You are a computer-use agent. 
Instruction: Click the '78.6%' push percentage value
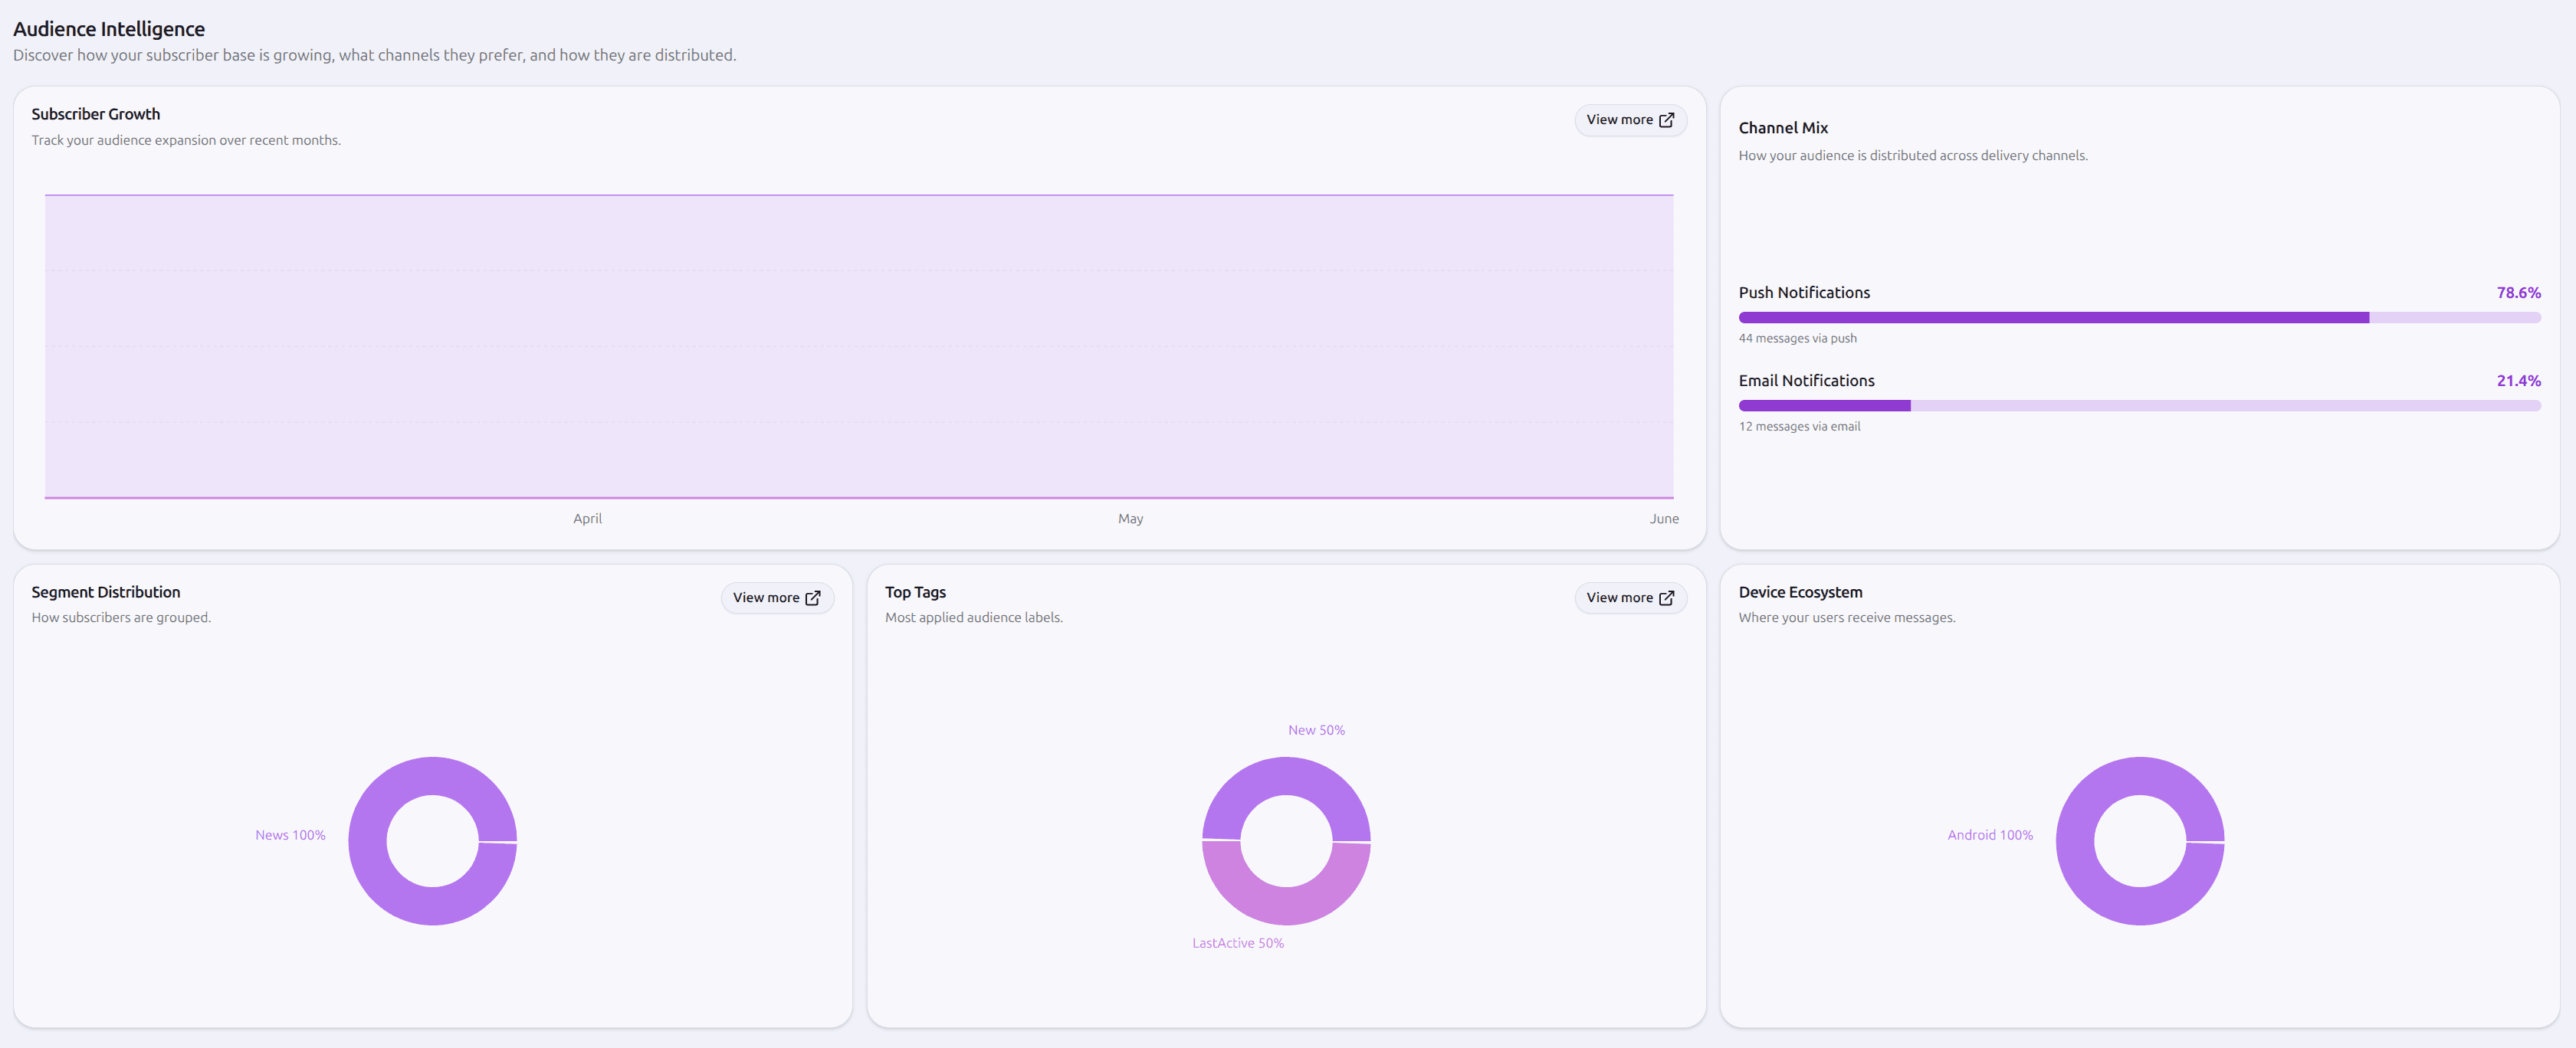(x=2518, y=293)
